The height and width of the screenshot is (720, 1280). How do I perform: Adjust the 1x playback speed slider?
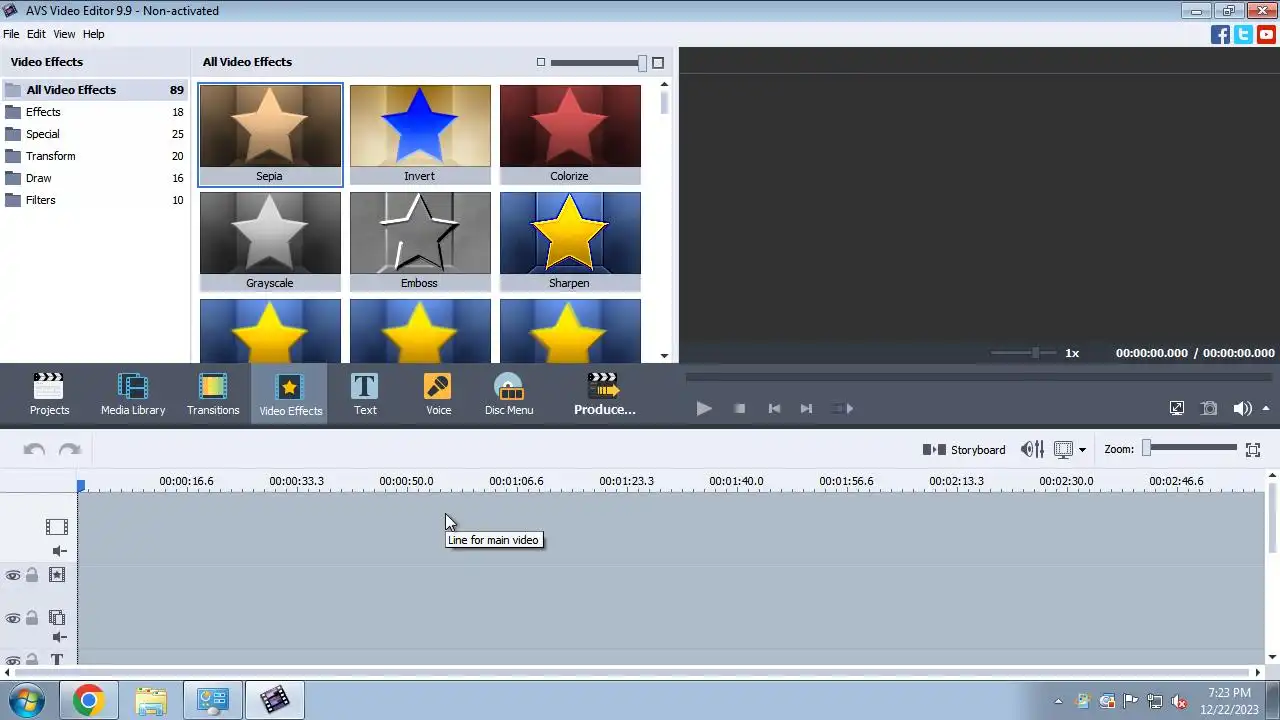(x=1023, y=353)
